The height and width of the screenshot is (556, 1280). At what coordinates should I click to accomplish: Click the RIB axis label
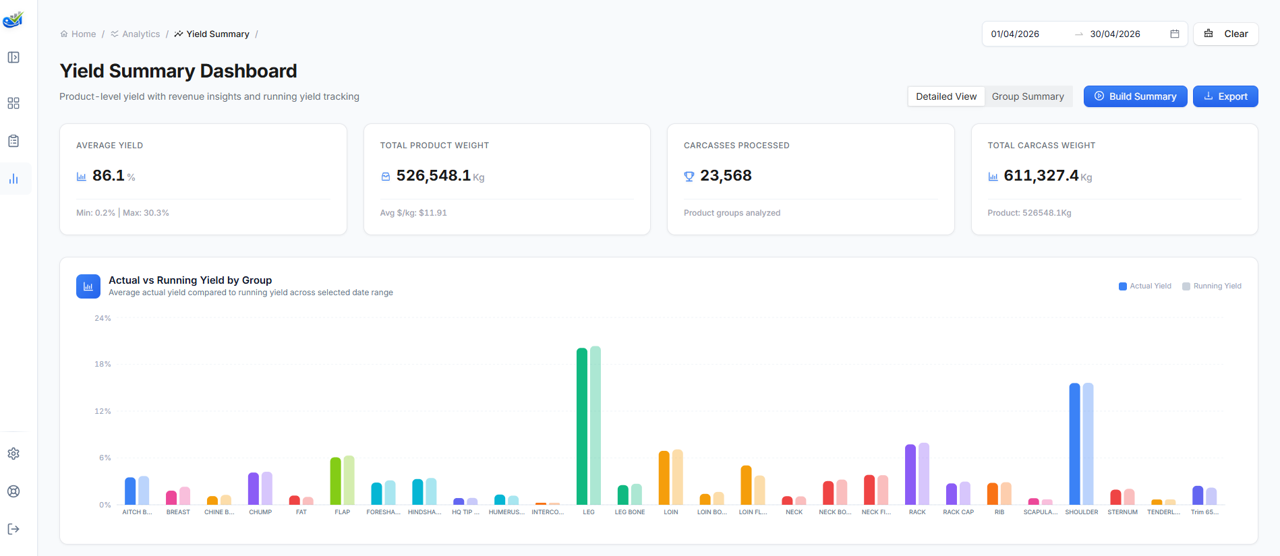click(x=999, y=512)
